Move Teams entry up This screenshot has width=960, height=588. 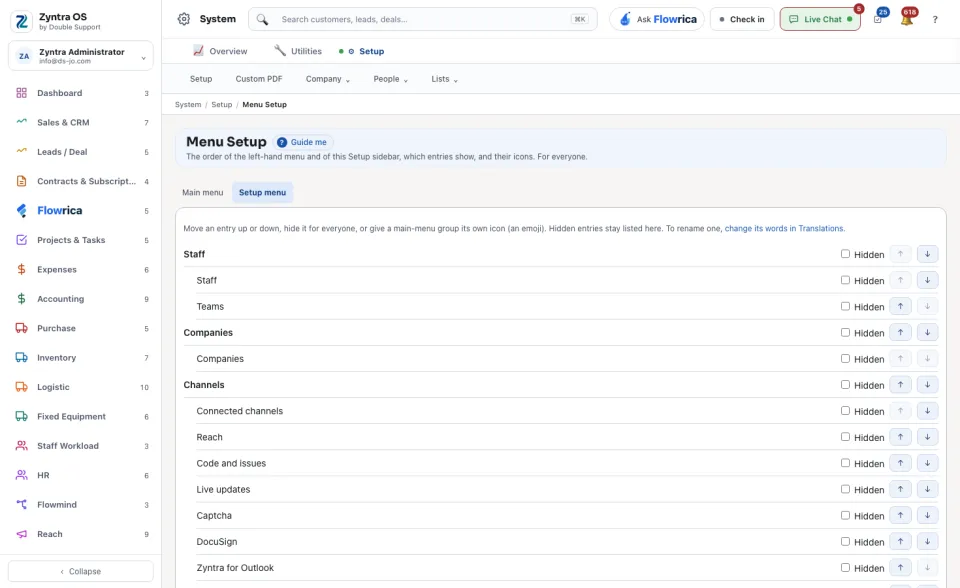900,306
